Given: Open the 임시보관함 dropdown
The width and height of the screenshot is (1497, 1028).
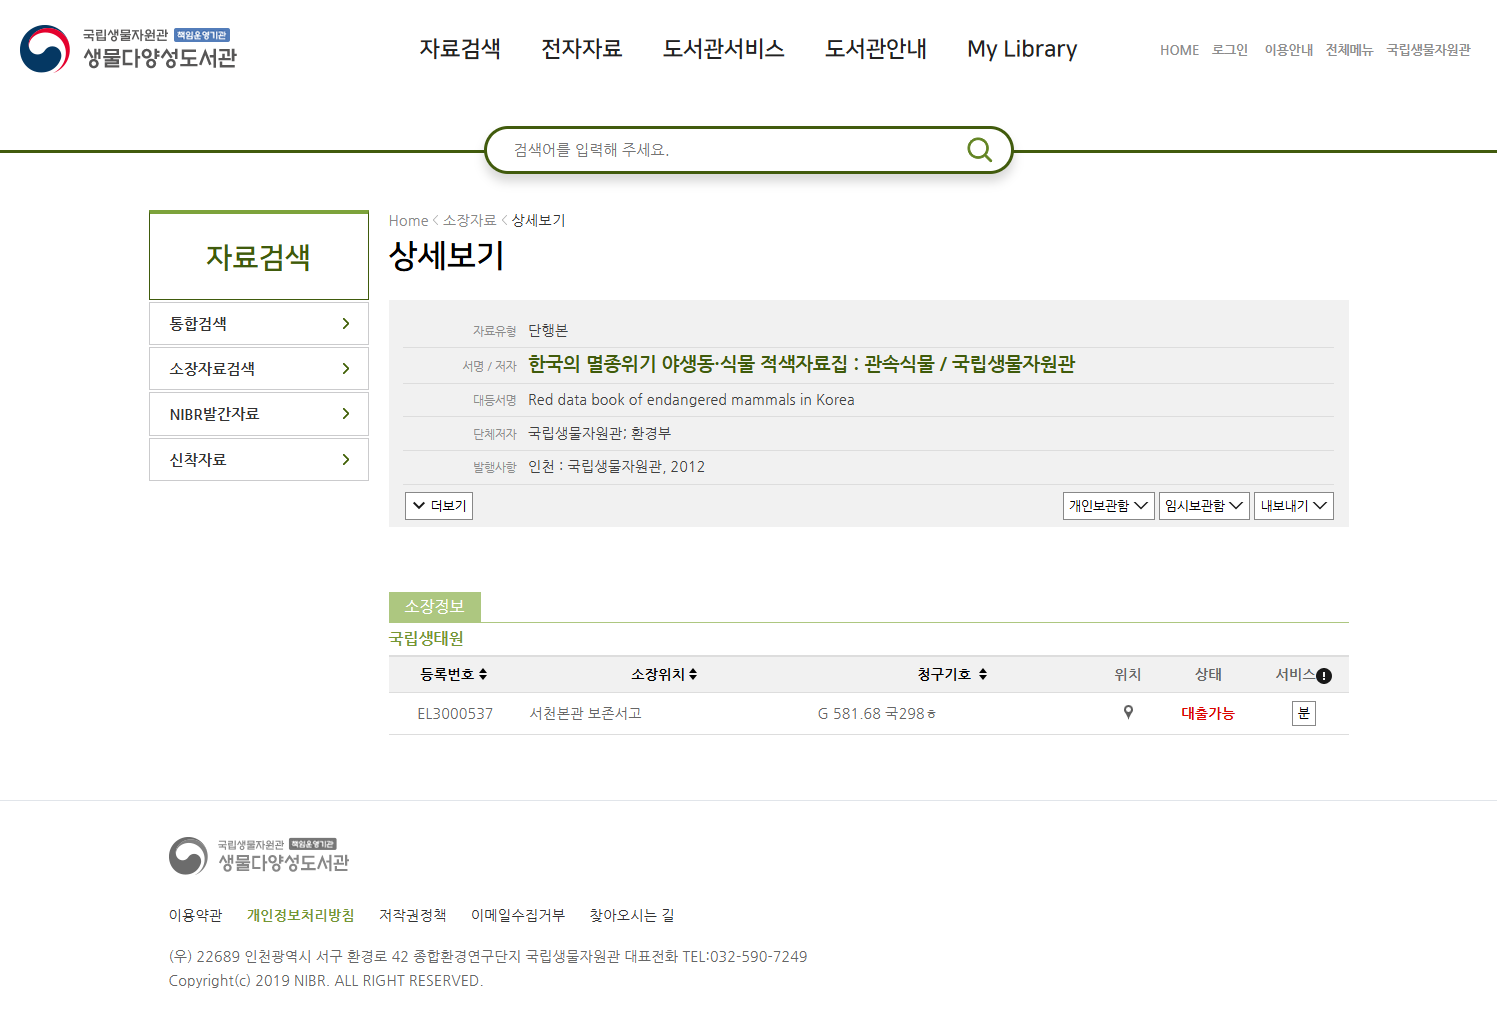Looking at the screenshot, I should pyautogui.click(x=1204, y=506).
